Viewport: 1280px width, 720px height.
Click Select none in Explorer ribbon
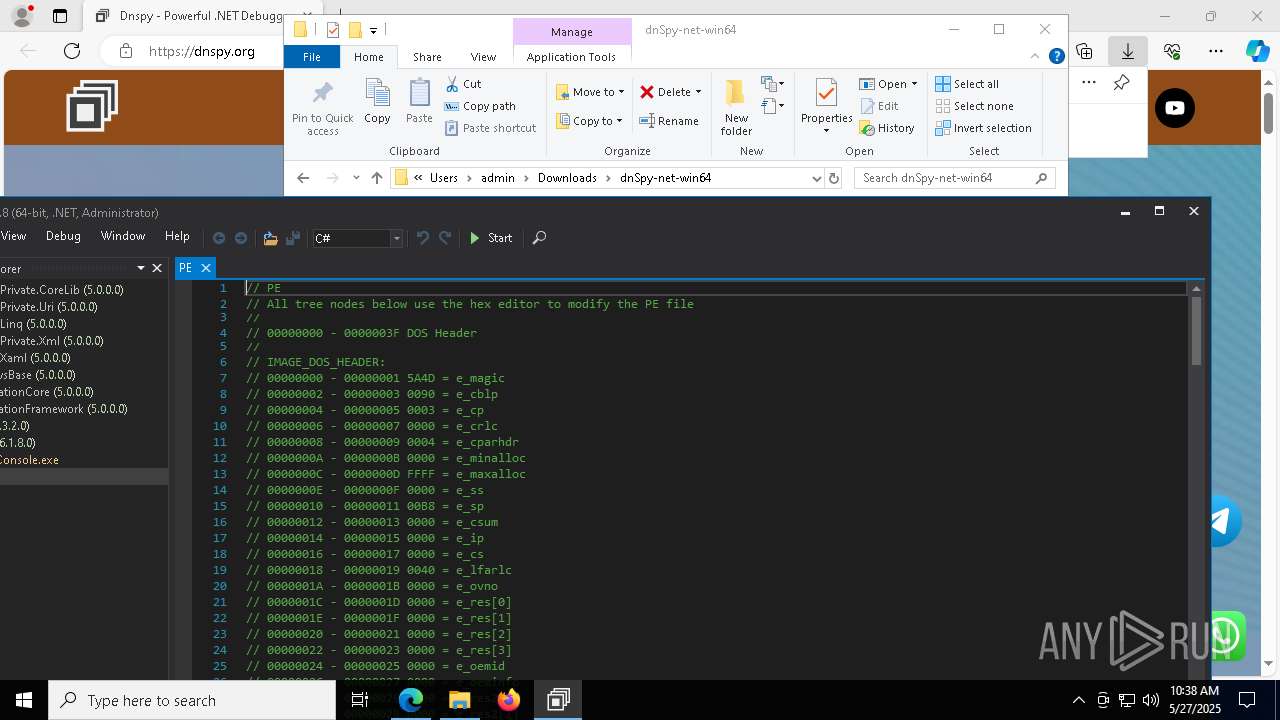974,106
